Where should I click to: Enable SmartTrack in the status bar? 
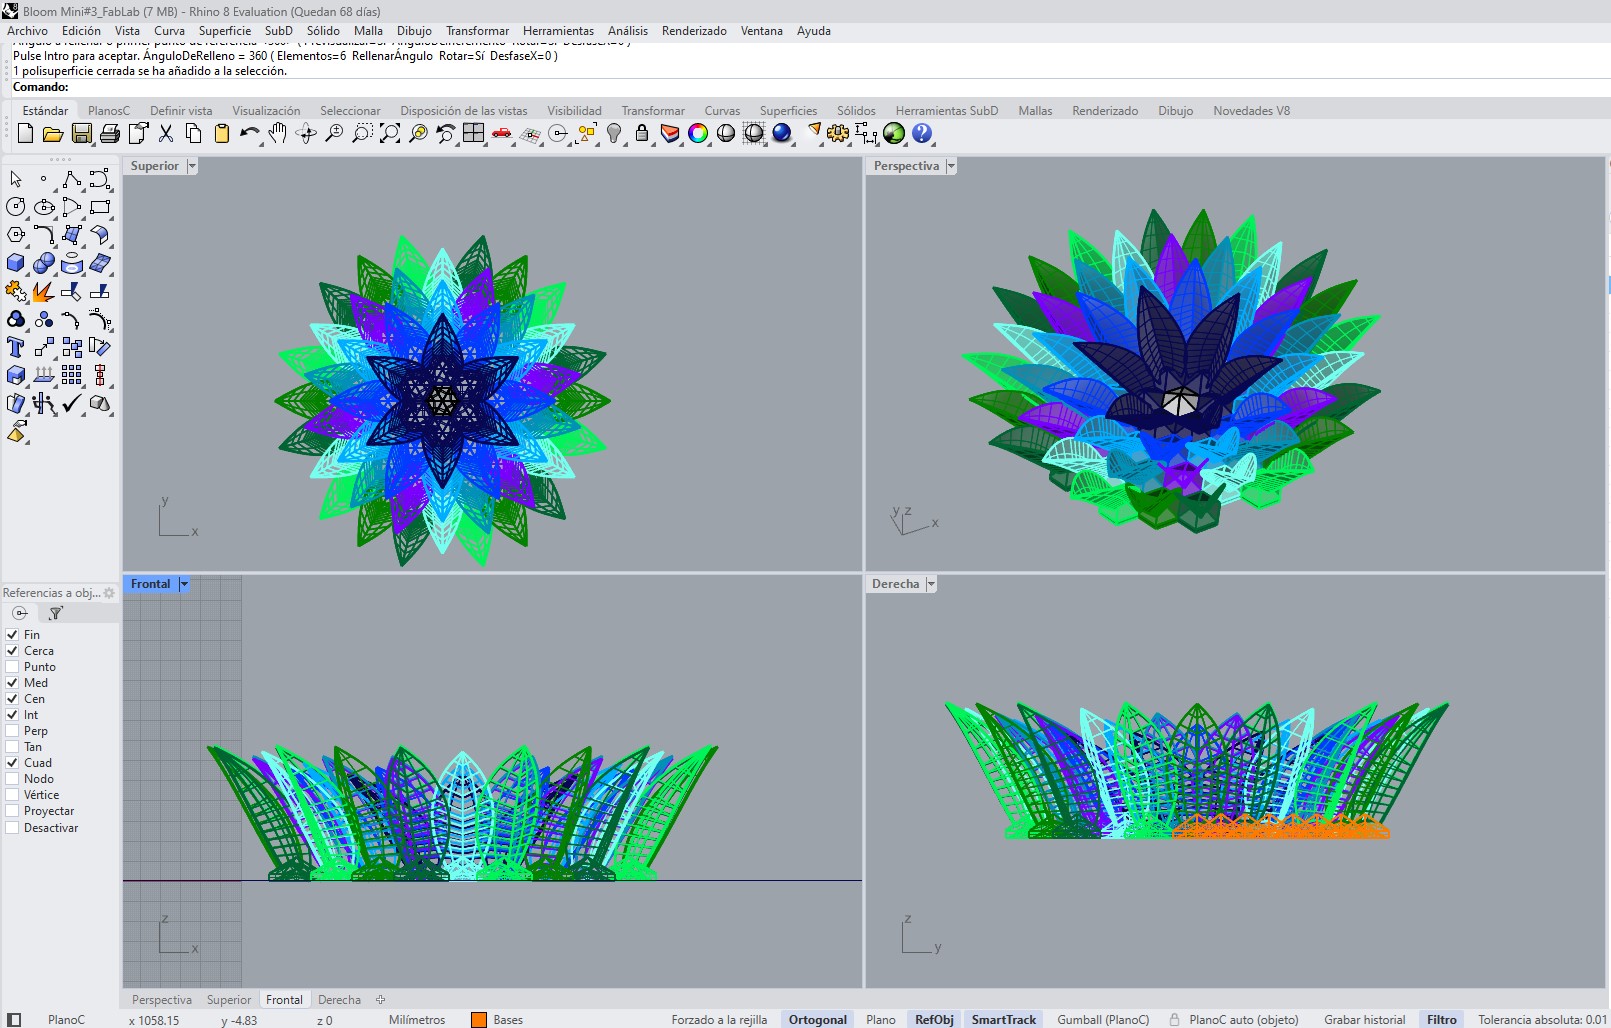[x=1004, y=1018]
